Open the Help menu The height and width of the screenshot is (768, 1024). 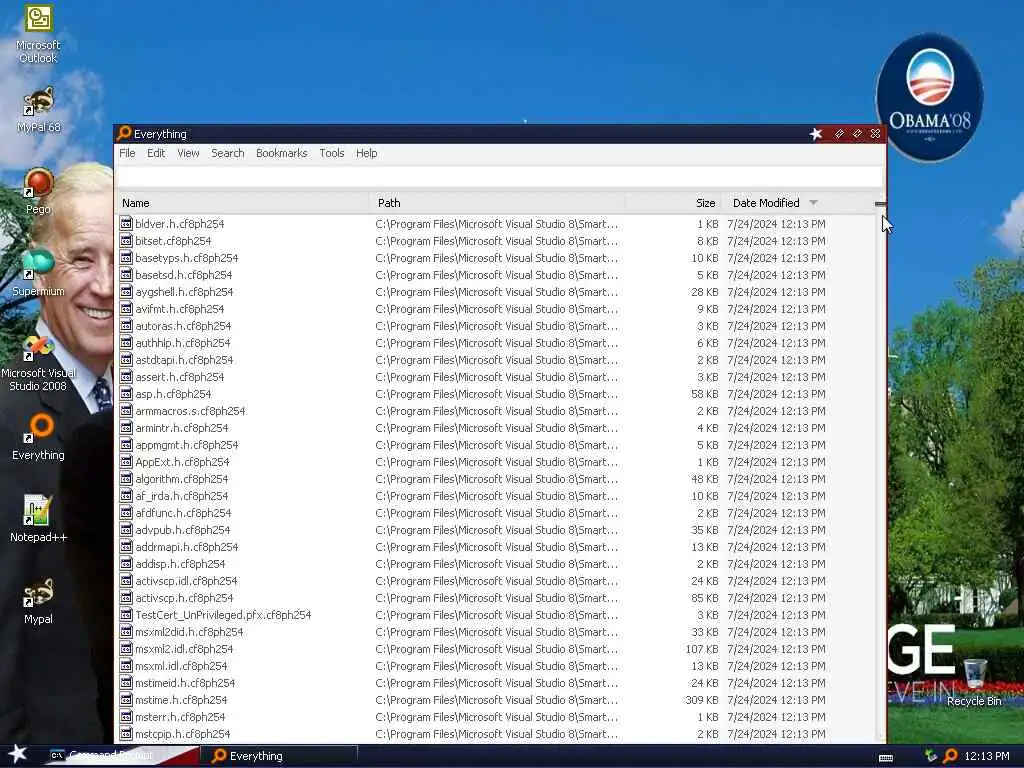[x=366, y=153]
